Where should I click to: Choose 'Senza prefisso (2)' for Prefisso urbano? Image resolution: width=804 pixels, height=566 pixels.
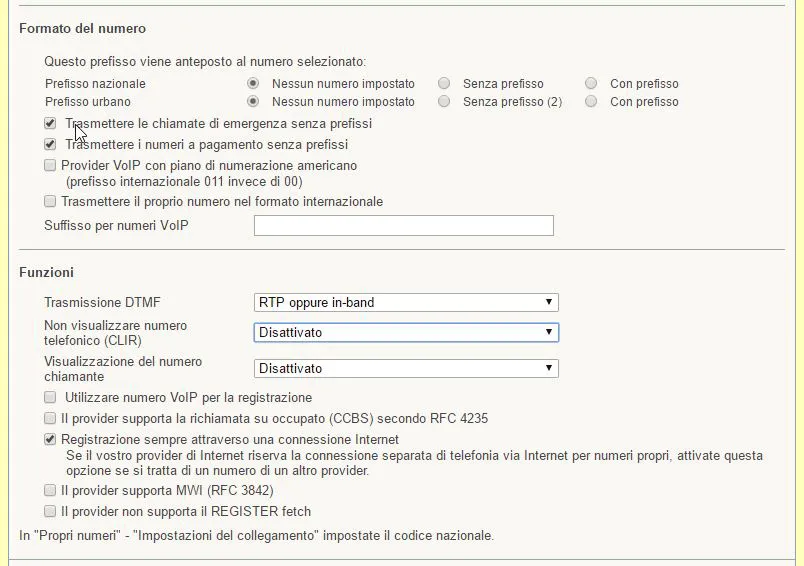click(x=444, y=102)
